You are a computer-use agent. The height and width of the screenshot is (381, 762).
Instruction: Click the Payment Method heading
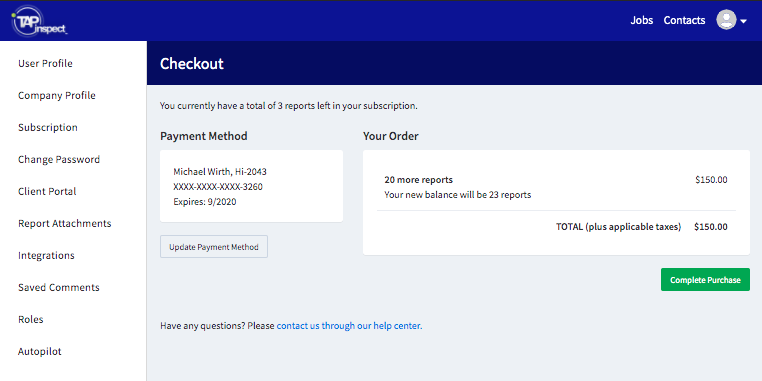pyautogui.click(x=204, y=136)
